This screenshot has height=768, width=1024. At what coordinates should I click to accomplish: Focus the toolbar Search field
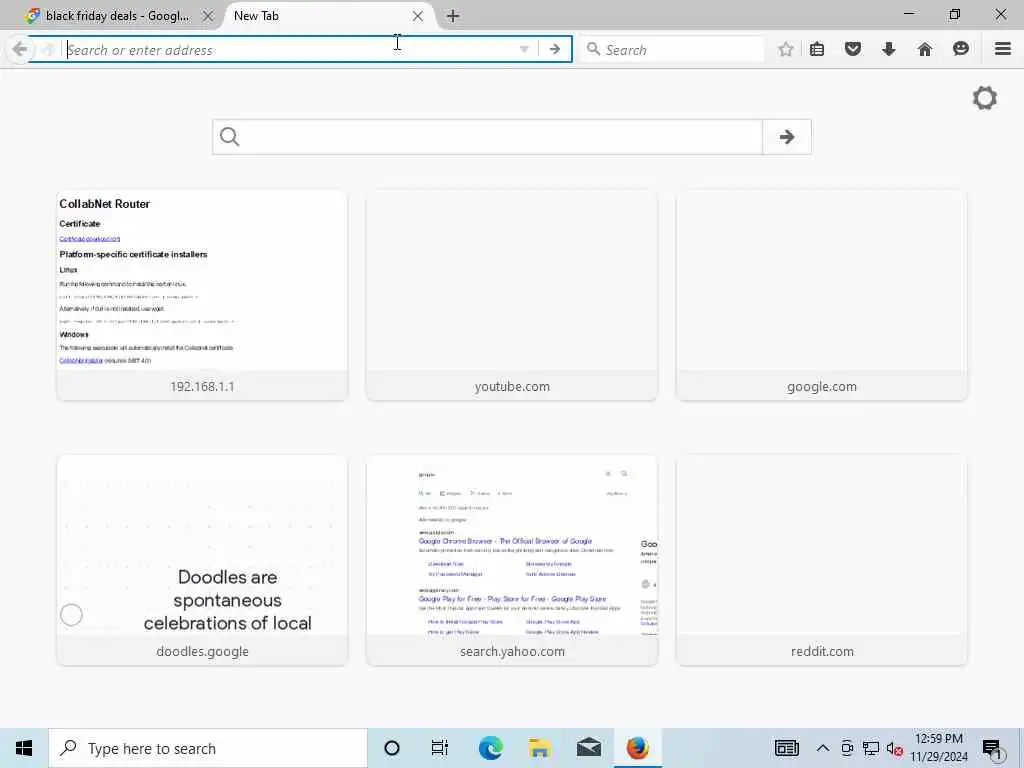(x=673, y=50)
